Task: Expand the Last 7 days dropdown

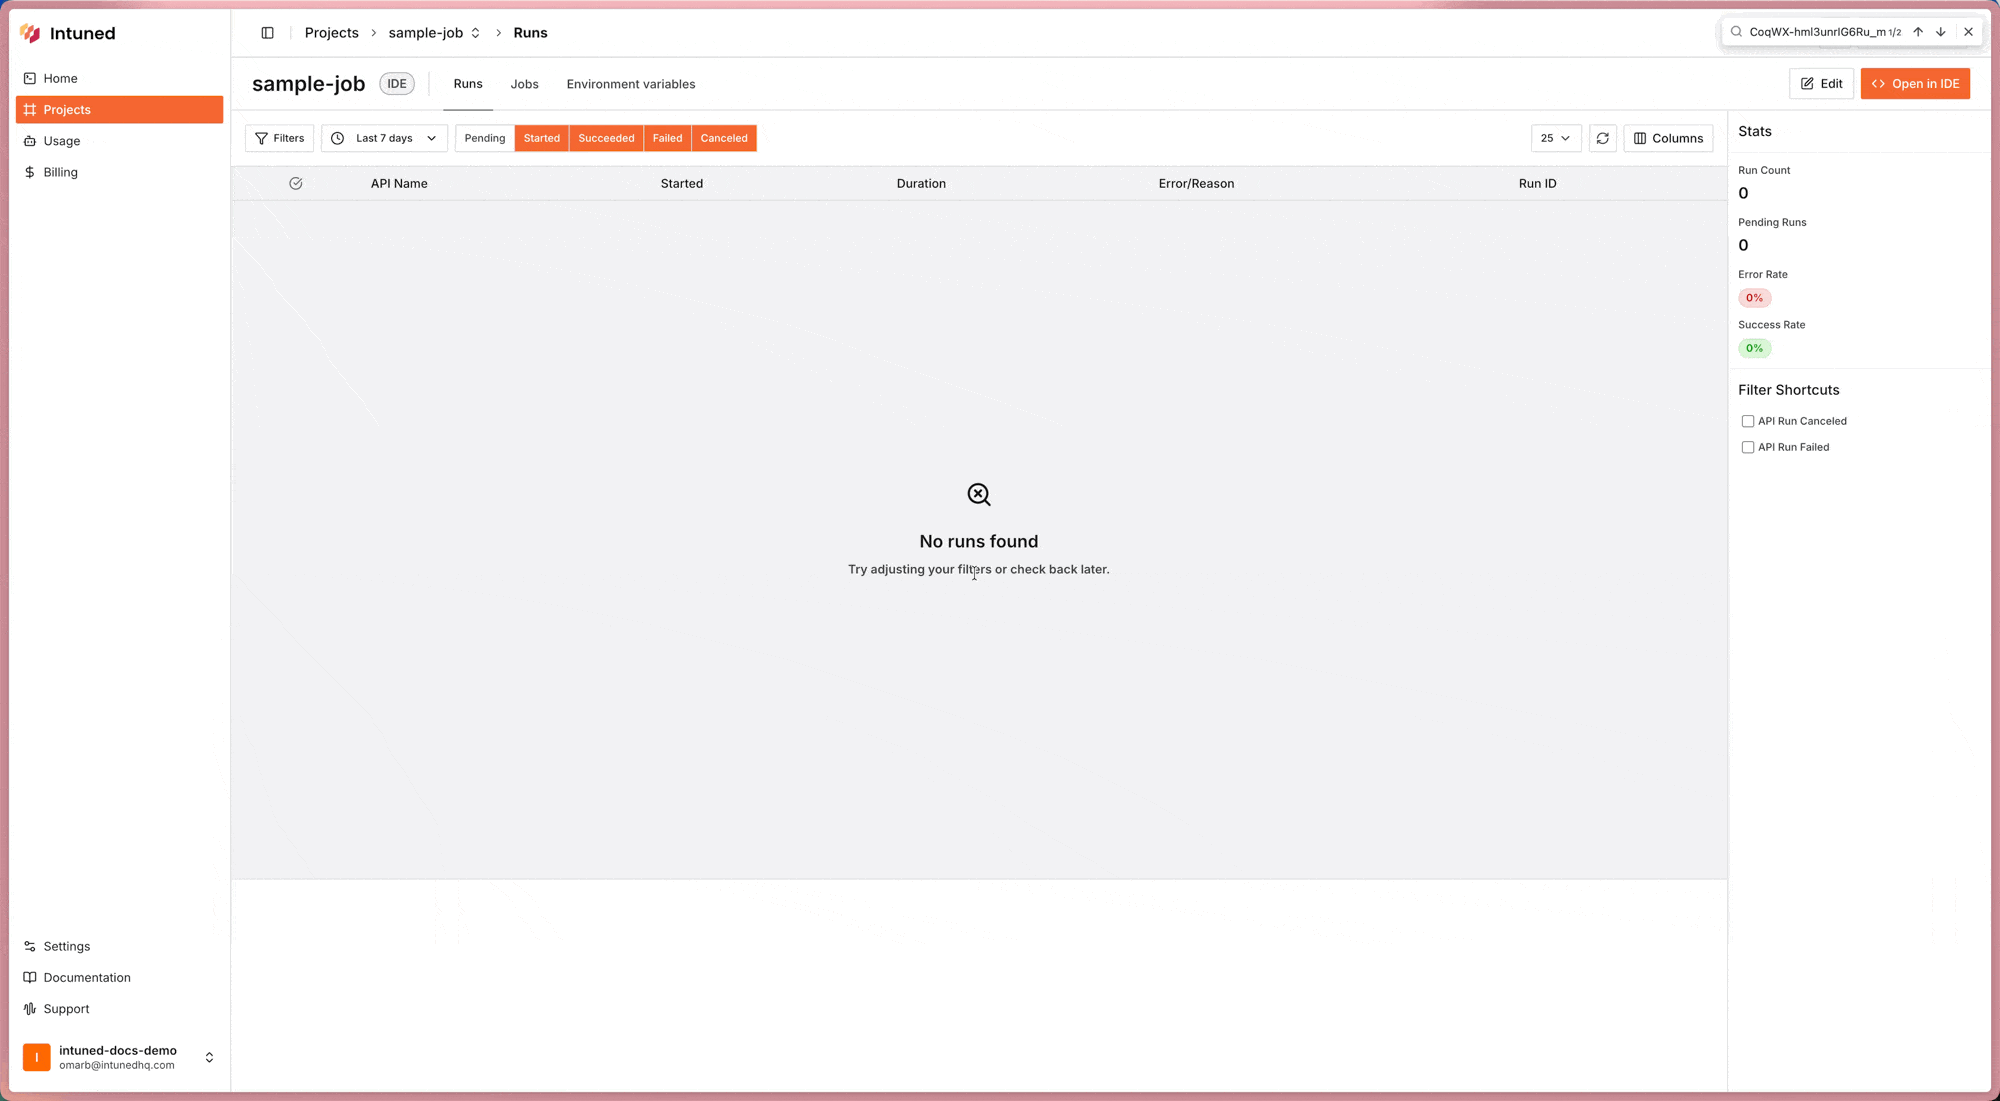Action: 384,138
